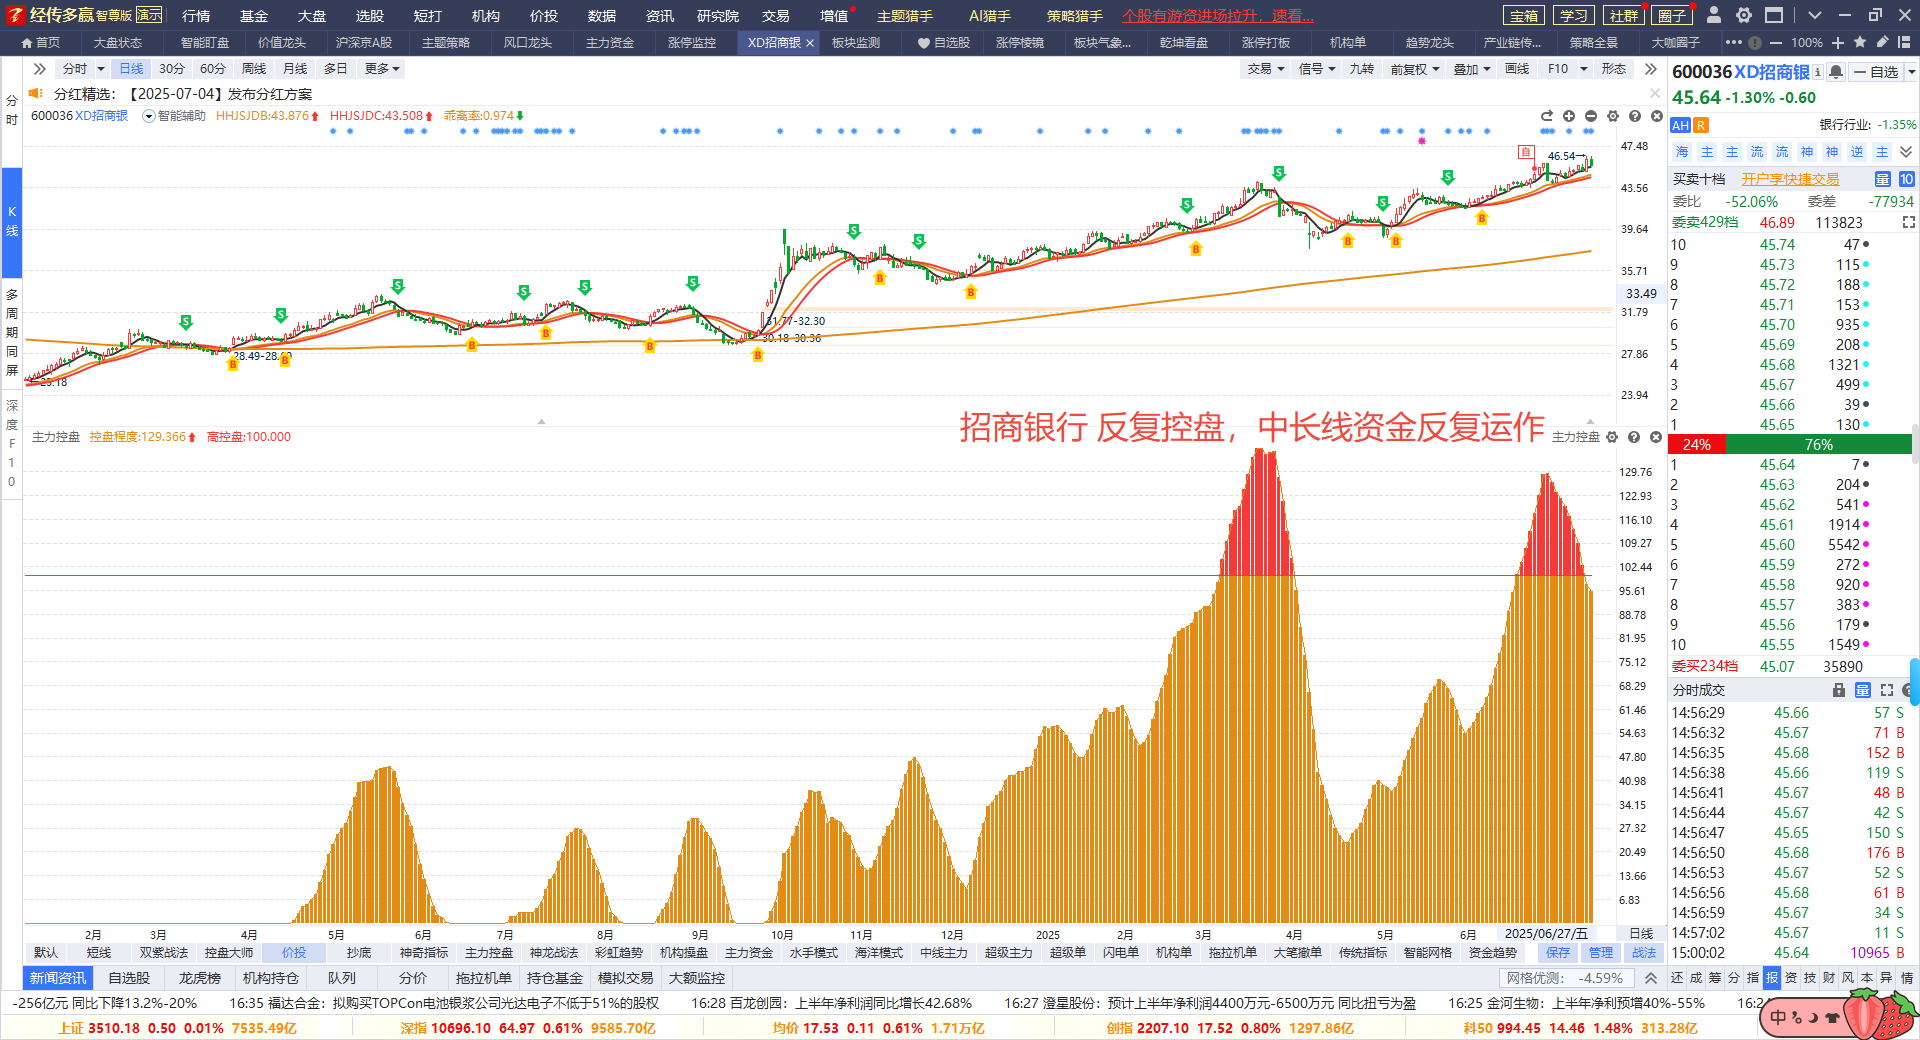Viewport: 1920px width, 1040px height.
Task: Open the 研究院 menu
Action: [718, 15]
